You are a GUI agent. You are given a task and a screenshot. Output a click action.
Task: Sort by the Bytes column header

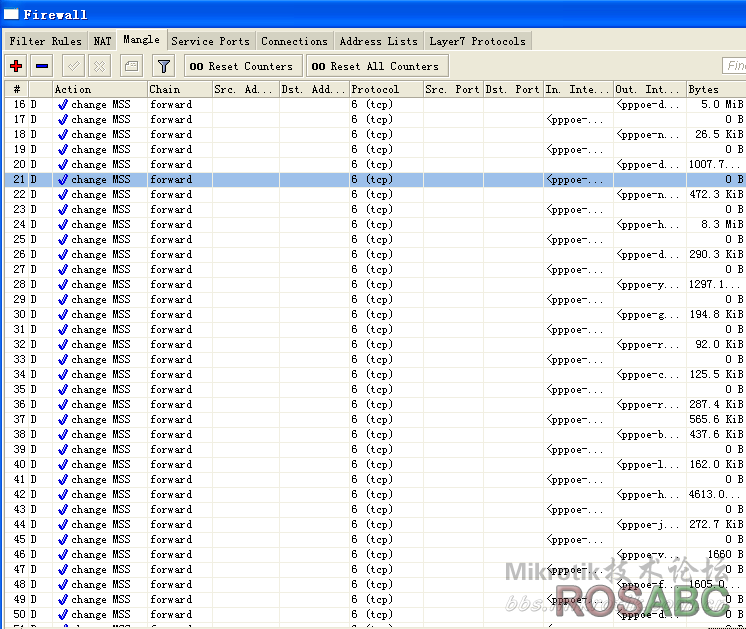pyautogui.click(x=716, y=89)
